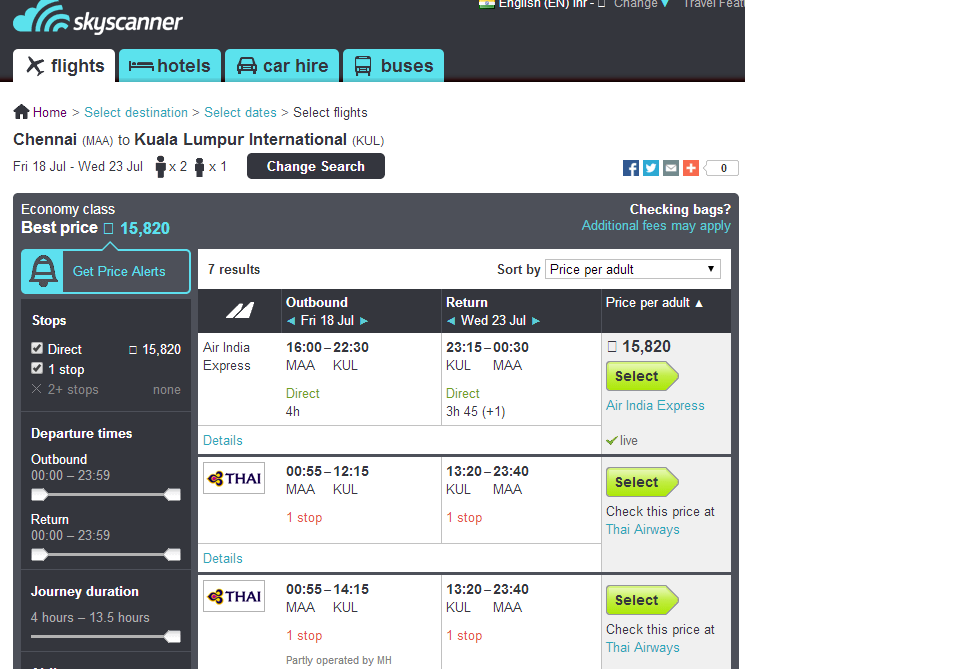Click Thai logo of 00:55–14:15 flight
This screenshot has height=669, width=960.
tap(234, 596)
